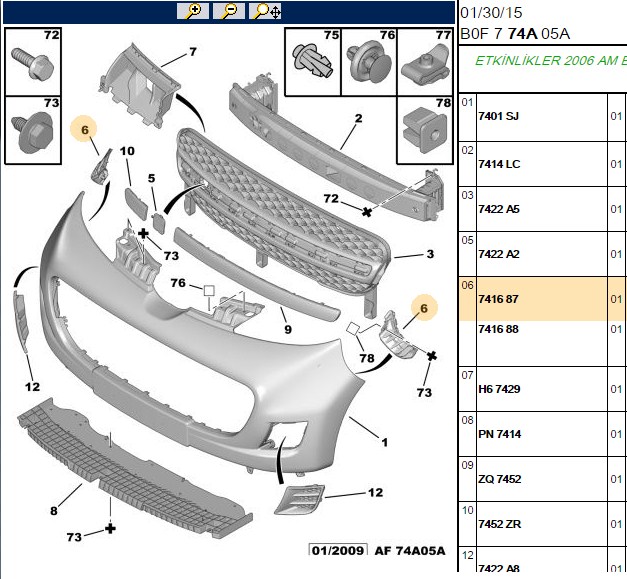This screenshot has width=627, height=579.
Task: Click row index 07 in parts table
Action: (467, 375)
